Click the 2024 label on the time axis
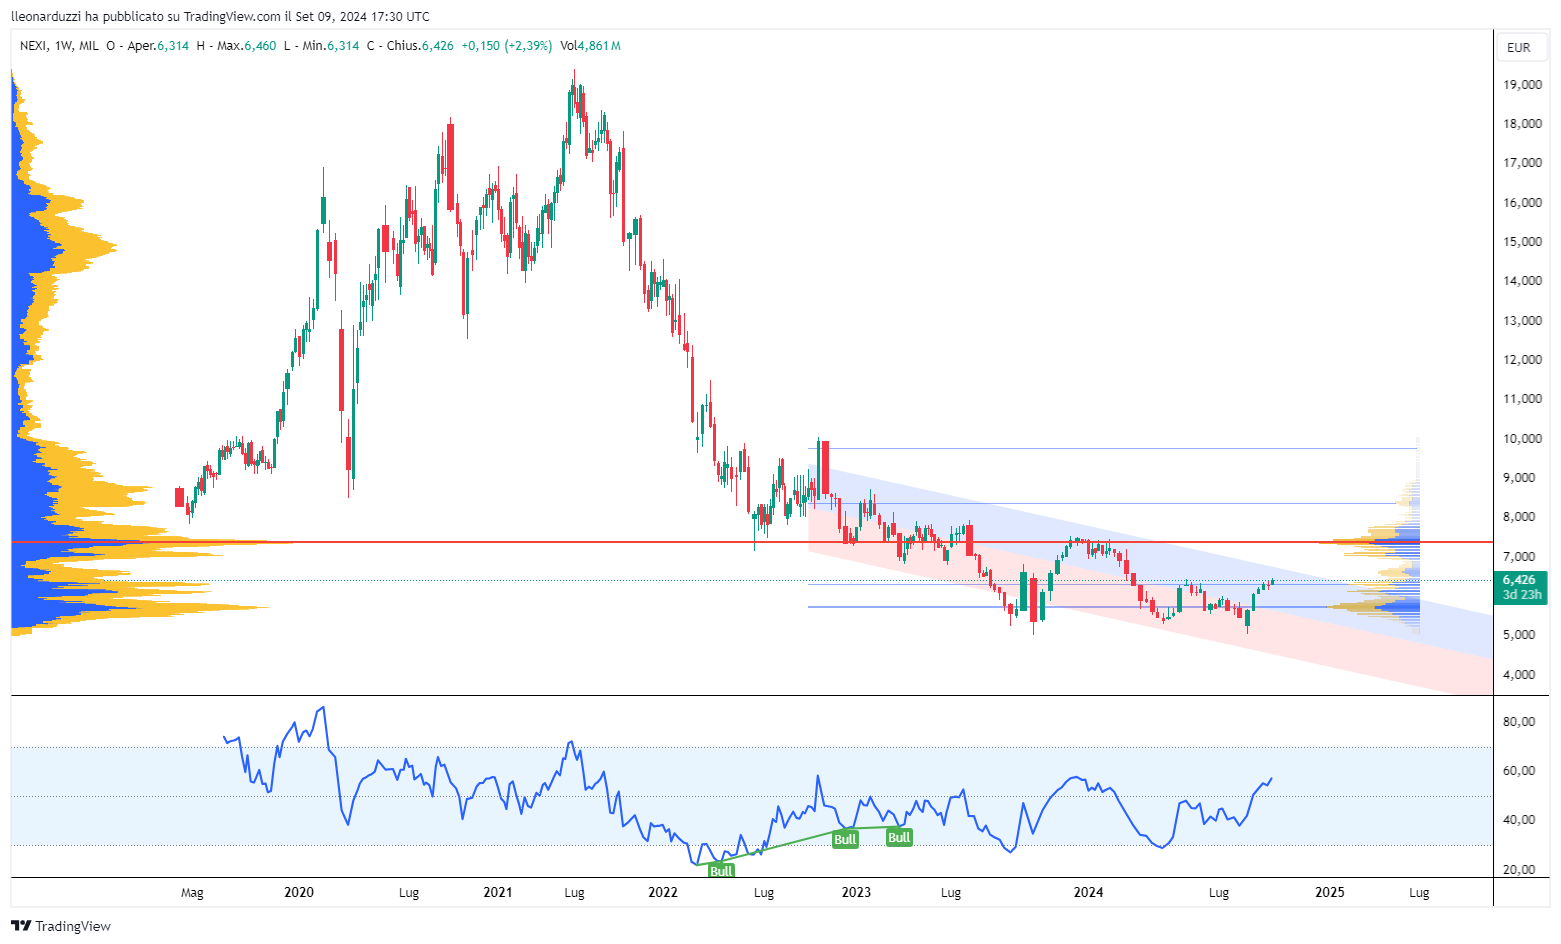Viewport: 1561px width, 944px height. click(x=1088, y=892)
